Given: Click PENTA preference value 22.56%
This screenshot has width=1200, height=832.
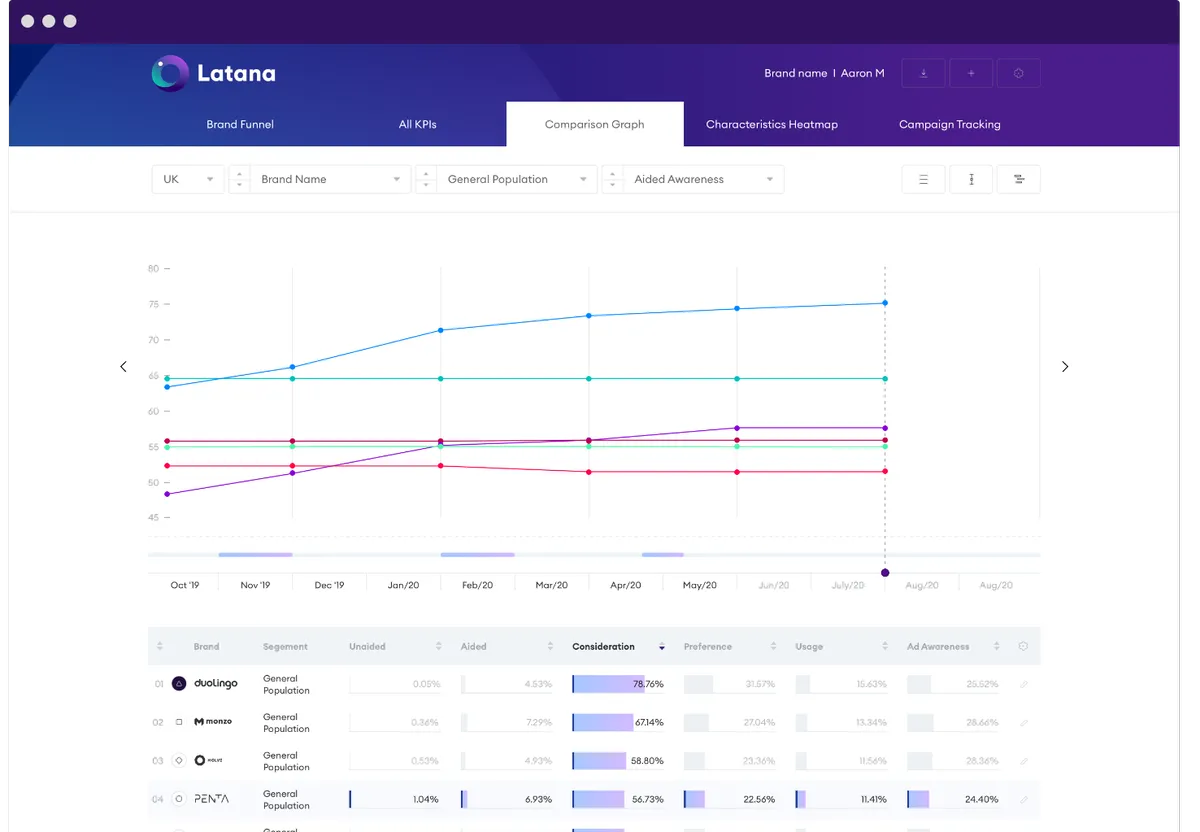Looking at the screenshot, I should point(759,799).
